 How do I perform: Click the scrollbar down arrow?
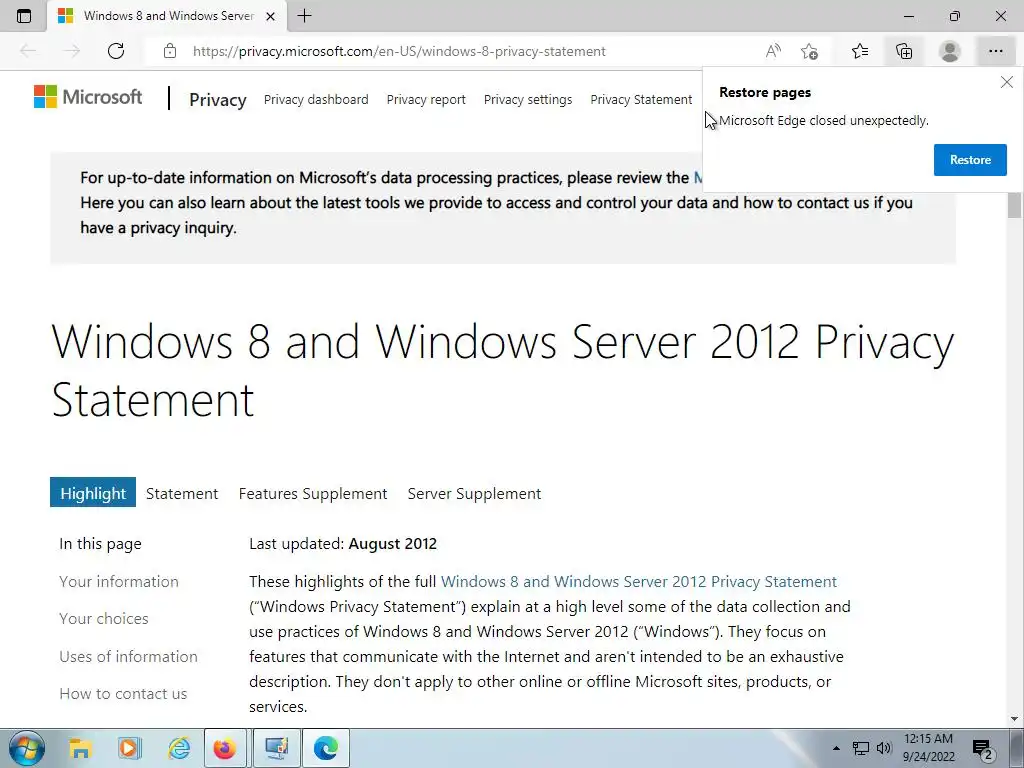(1014, 719)
